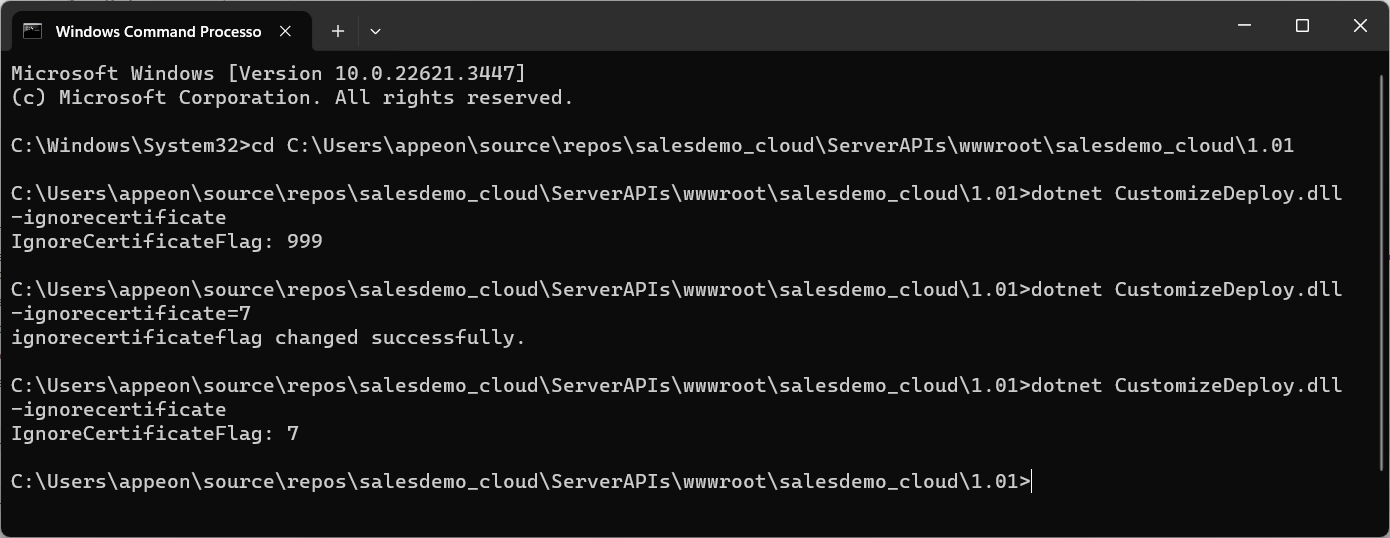The image size is (1390, 538).
Task: Expand the new tab profile dropdown chevron
Action: (x=375, y=31)
